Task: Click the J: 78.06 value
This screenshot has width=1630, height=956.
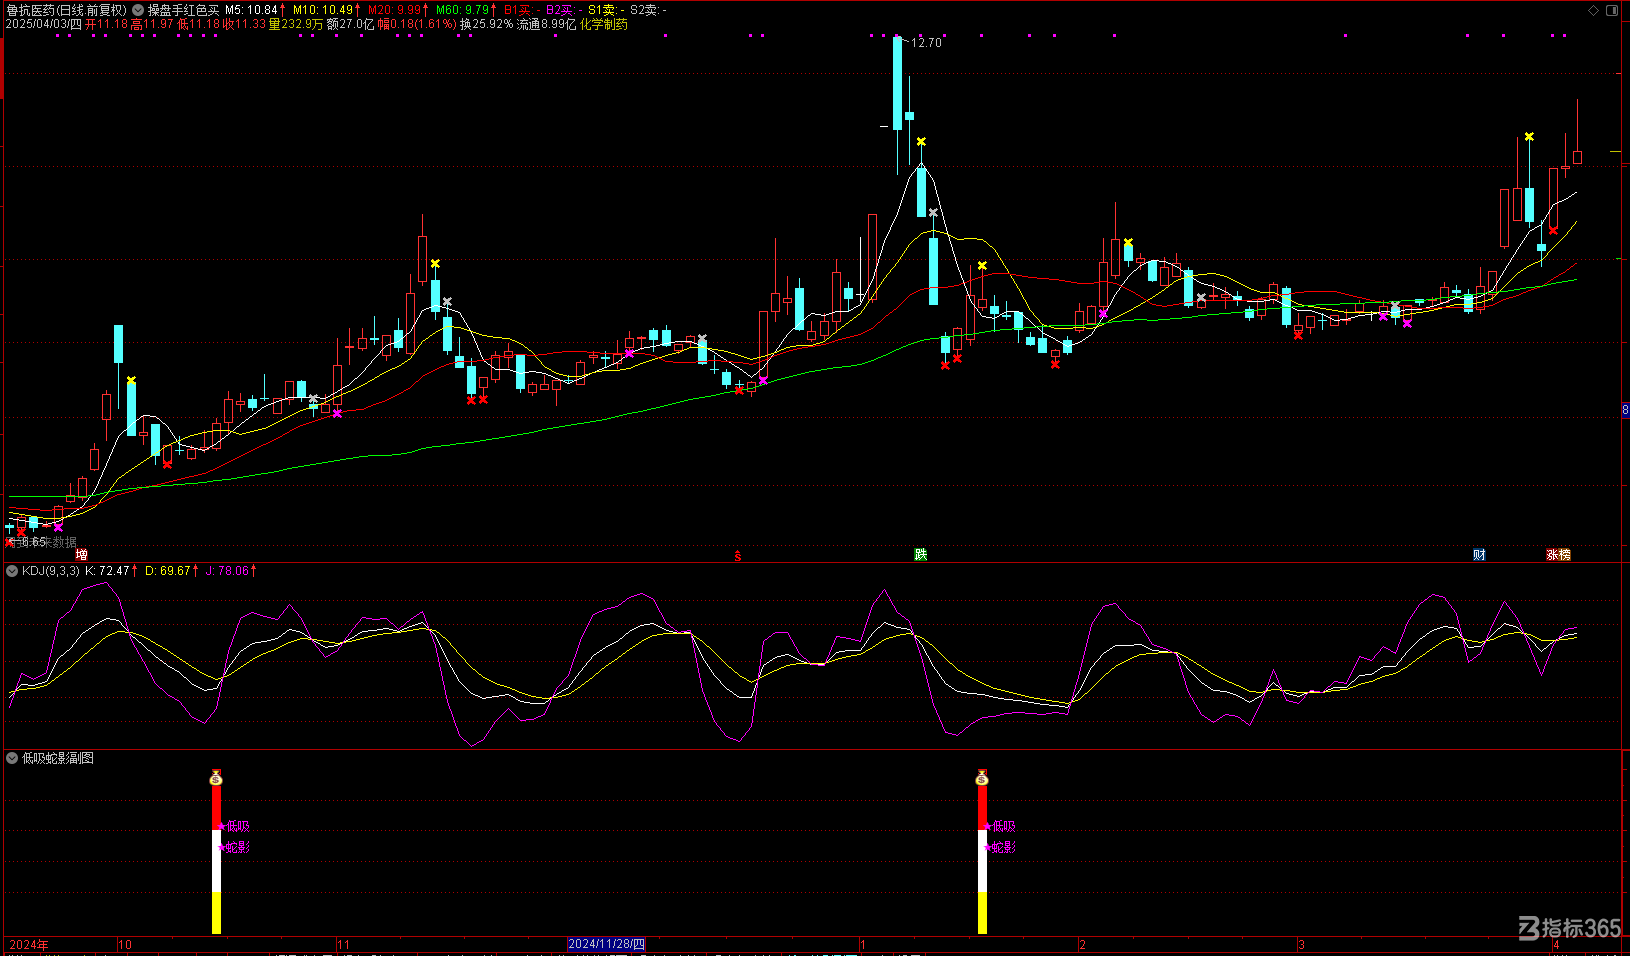Action: 227,571
